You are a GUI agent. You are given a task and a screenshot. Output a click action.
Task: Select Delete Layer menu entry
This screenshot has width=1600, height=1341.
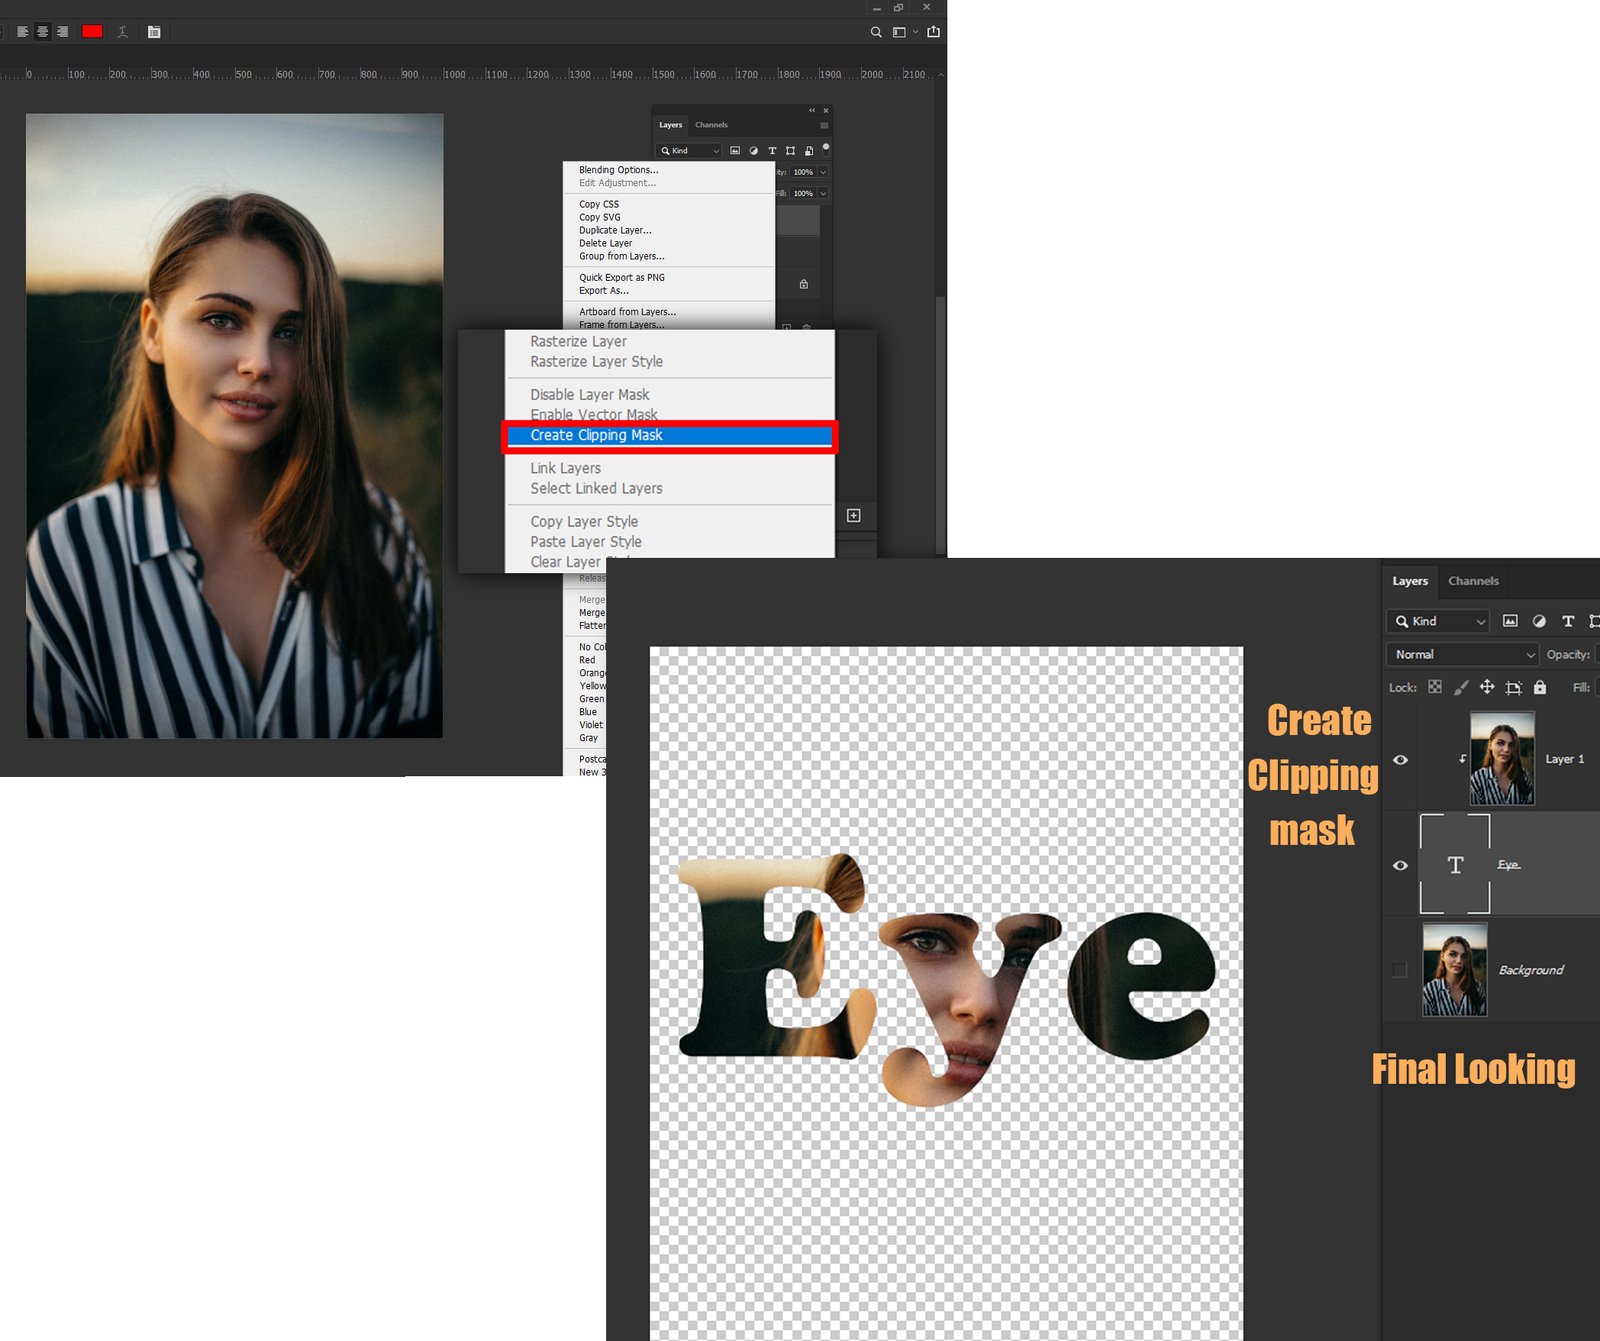[x=605, y=243]
